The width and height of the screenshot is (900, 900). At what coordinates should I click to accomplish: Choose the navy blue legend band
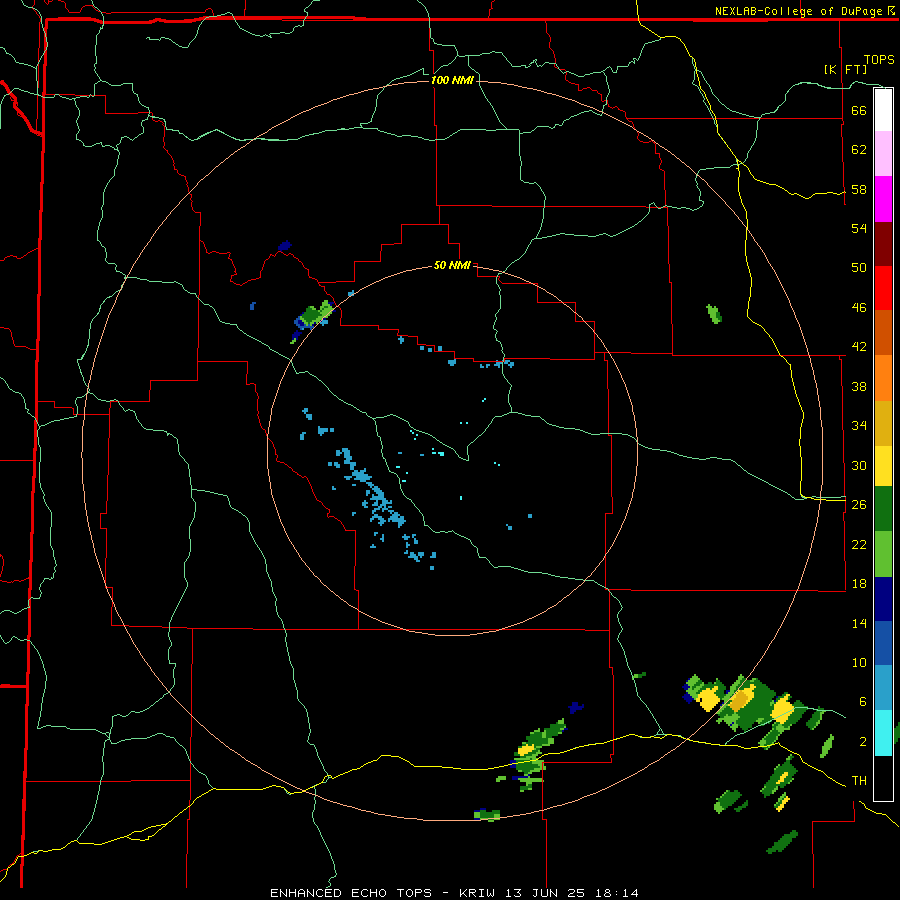(x=883, y=599)
